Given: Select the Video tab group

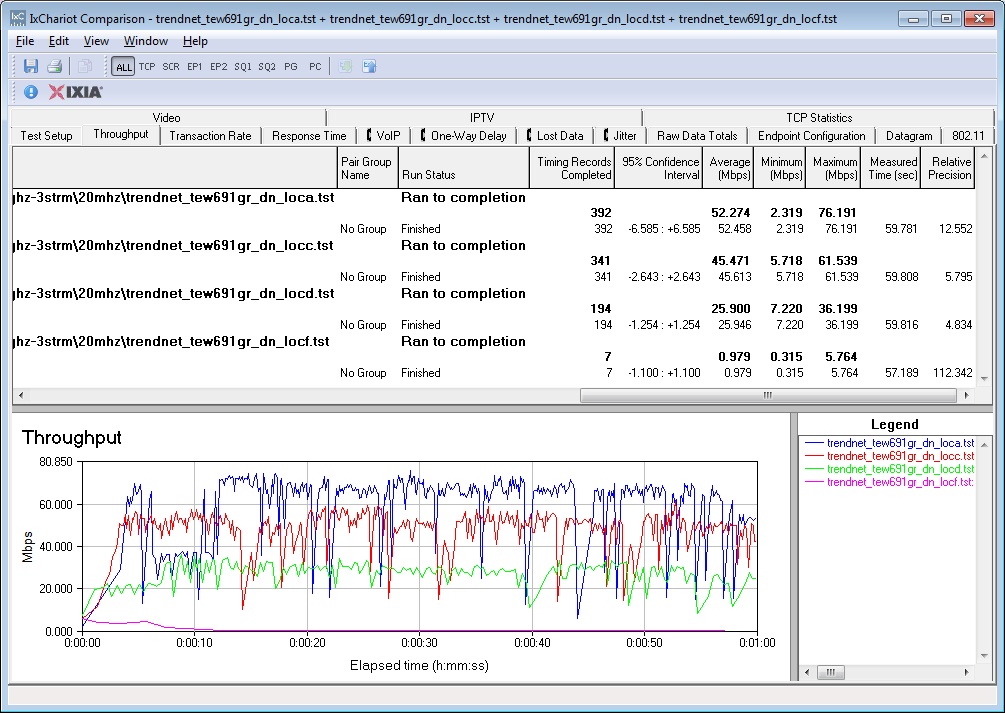Looking at the screenshot, I should tap(167, 118).
